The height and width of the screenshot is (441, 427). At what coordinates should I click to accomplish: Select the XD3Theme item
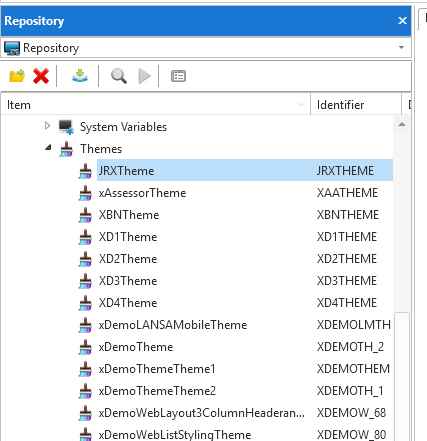128,281
